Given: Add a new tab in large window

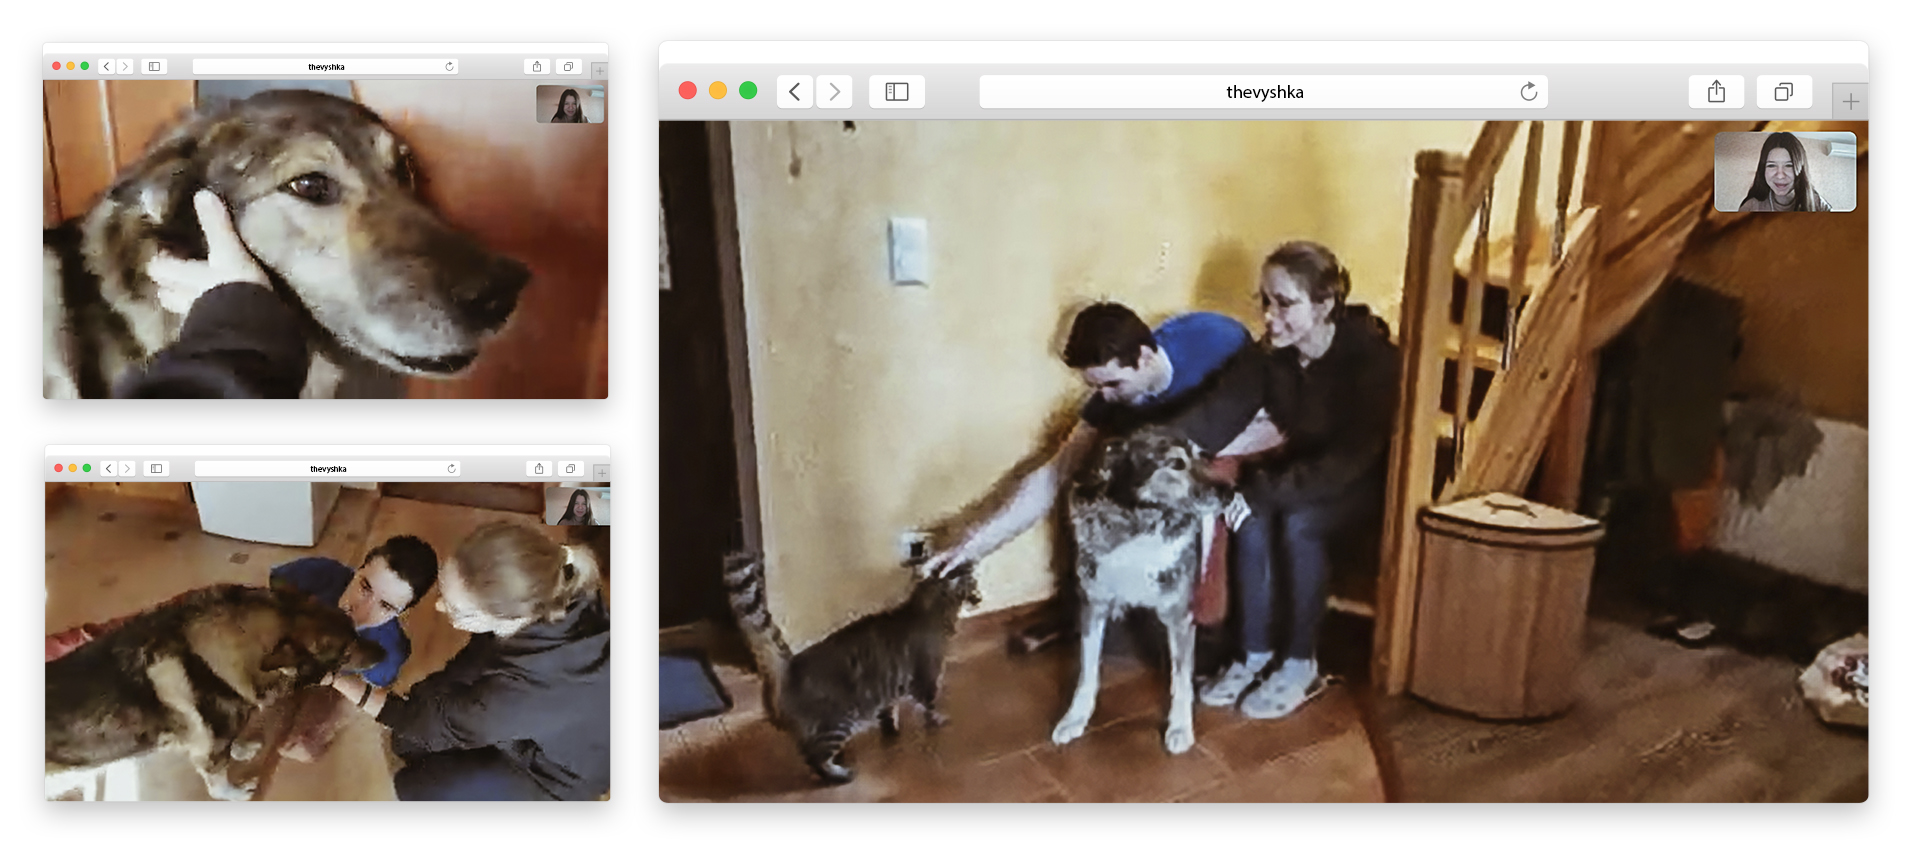Looking at the screenshot, I should (1850, 101).
